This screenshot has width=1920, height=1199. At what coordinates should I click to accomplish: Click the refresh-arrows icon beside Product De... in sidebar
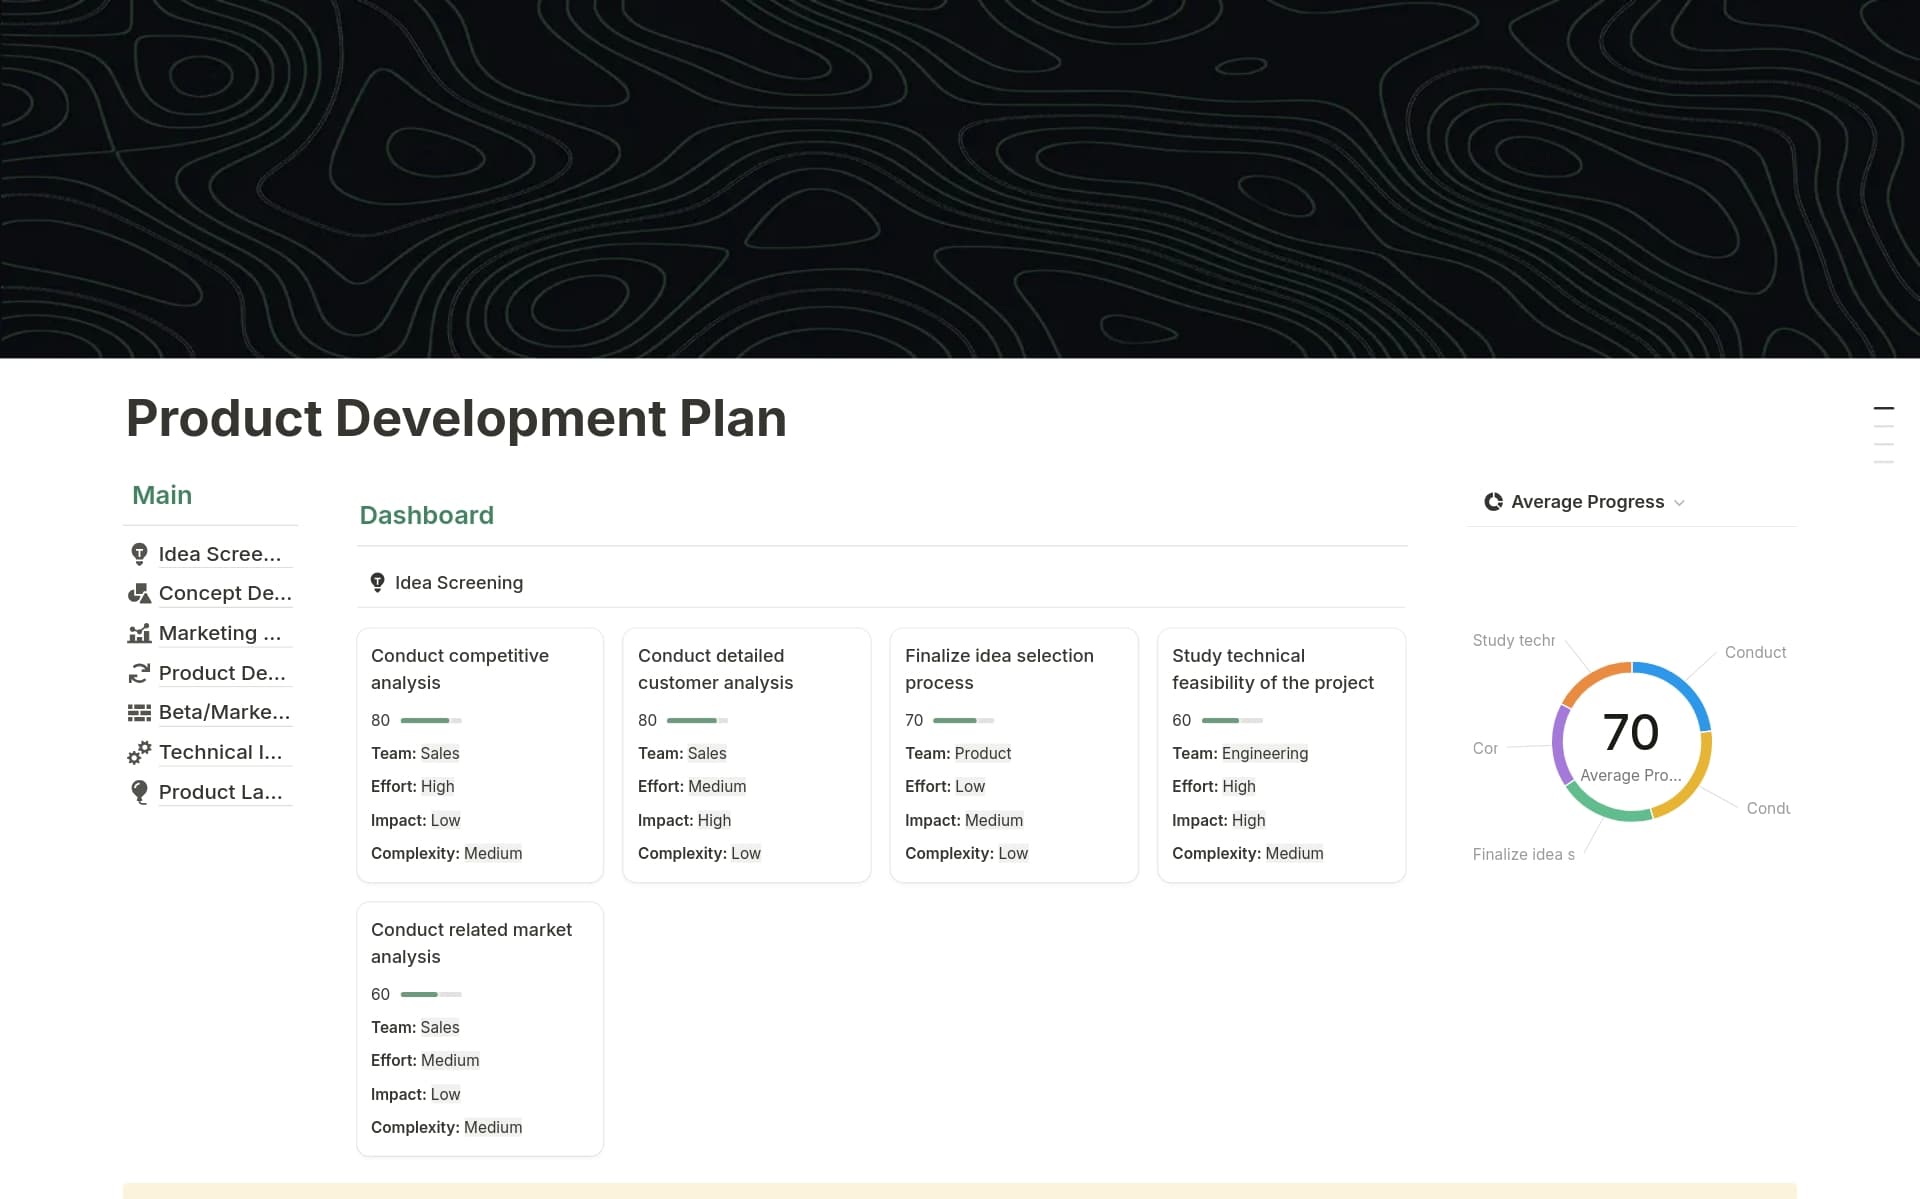pyautogui.click(x=139, y=673)
